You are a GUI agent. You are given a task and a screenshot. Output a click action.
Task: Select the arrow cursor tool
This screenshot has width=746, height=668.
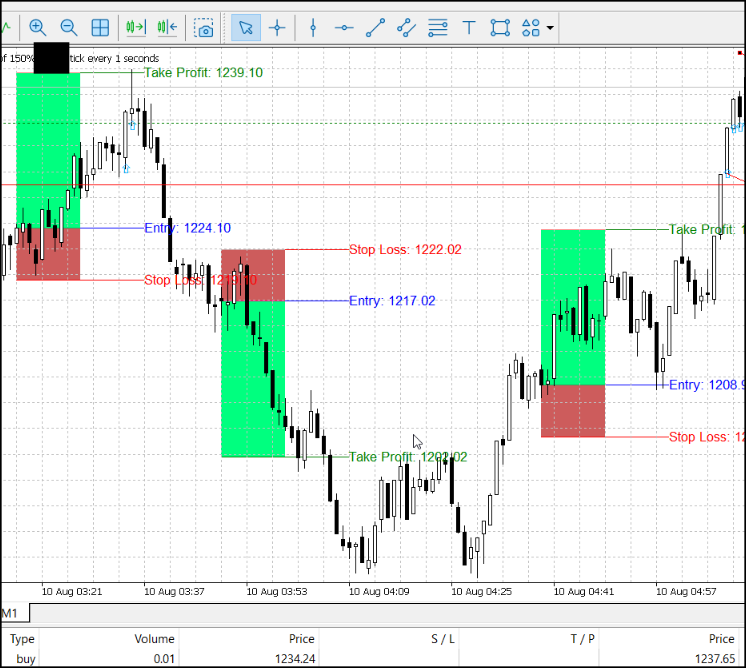pyautogui.click(x=245, y=28)
